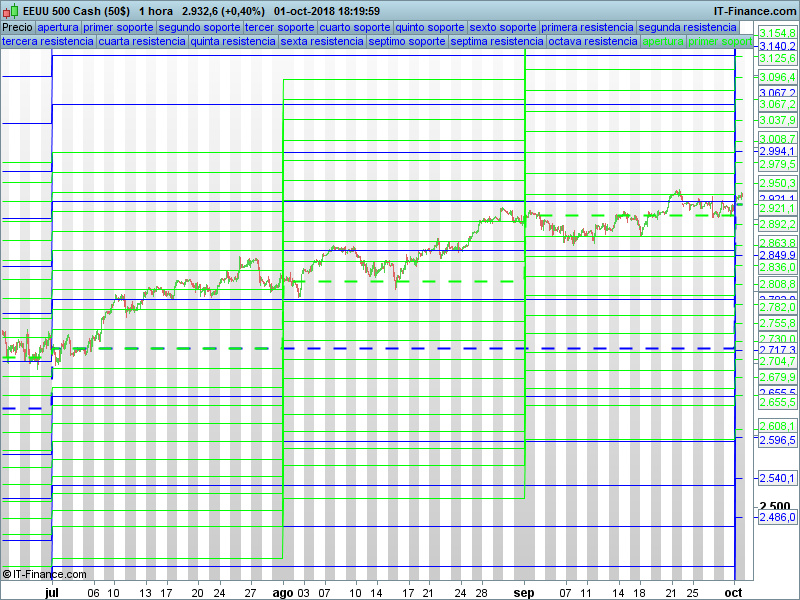The width and height of the screenshot is (800, 600).
Task: Click the ago month marker on time axis
Action: (283, 593)
